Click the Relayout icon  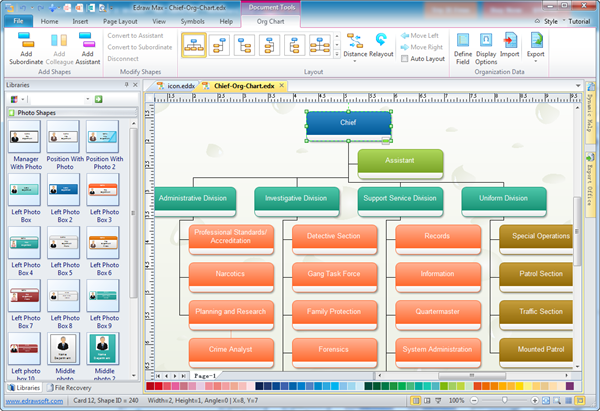coord(381,40)
